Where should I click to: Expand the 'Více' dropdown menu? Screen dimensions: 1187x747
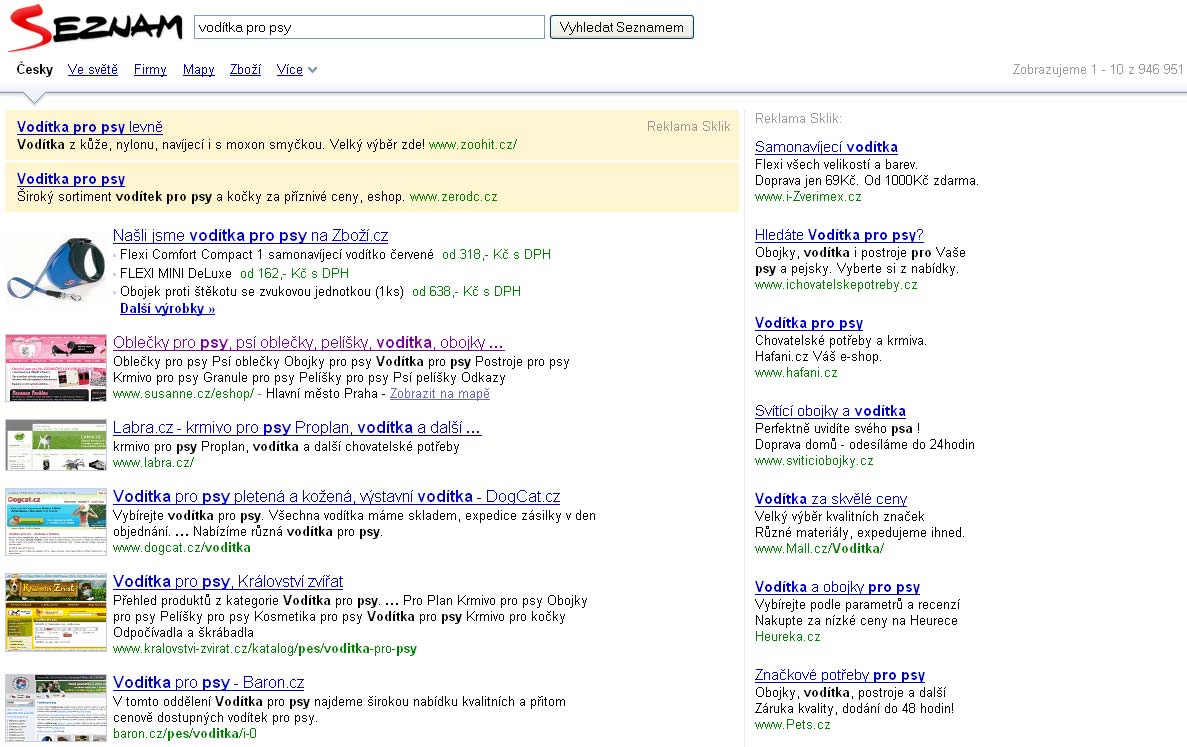pos(296,70)
